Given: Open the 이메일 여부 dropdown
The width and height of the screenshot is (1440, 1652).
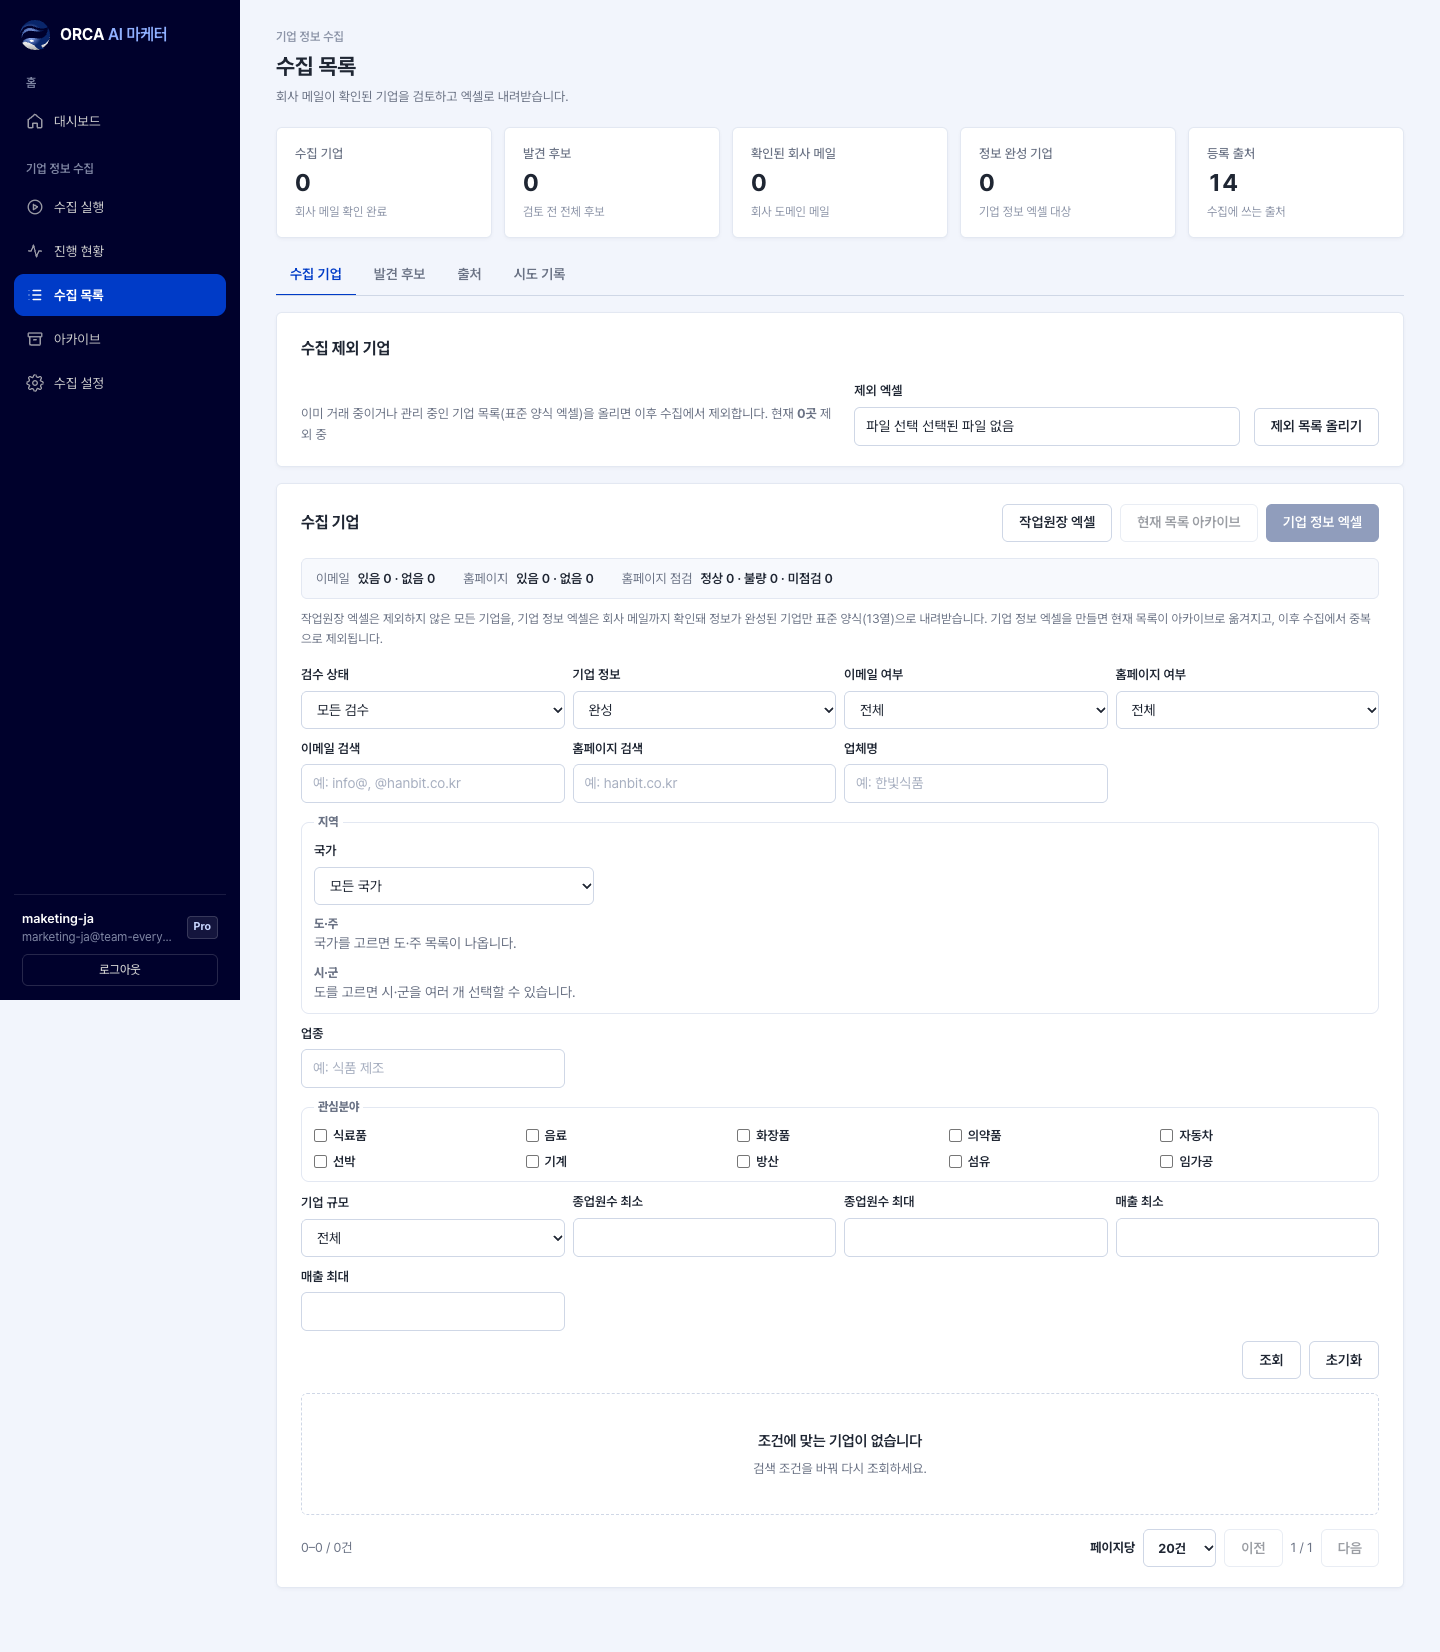Looking at the screenshot, I should (x=976, y=710).
